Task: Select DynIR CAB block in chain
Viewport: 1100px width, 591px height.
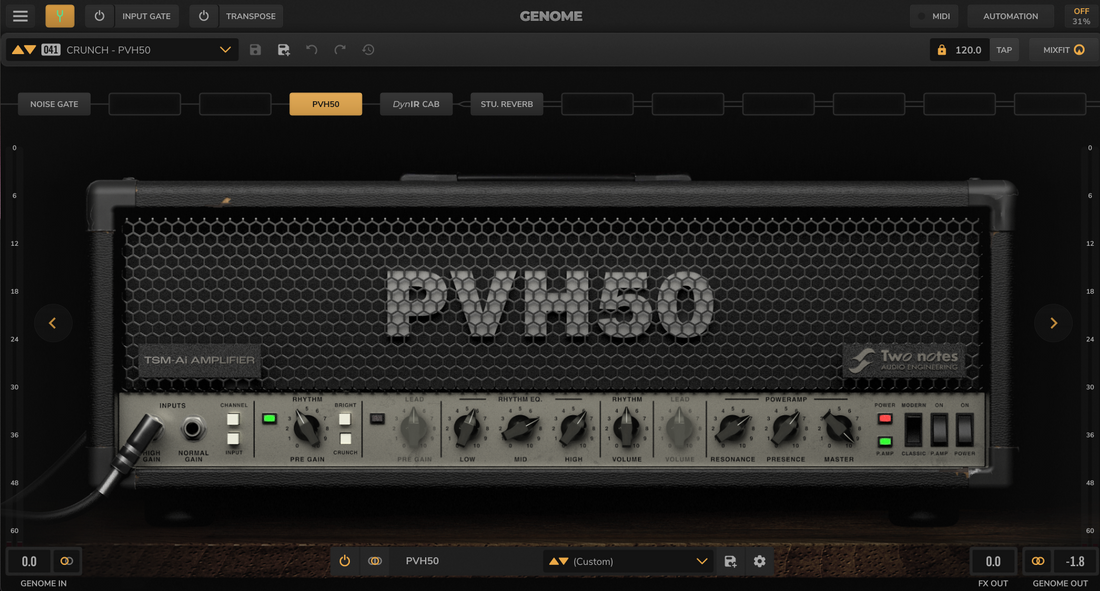Action: point(416,104)
